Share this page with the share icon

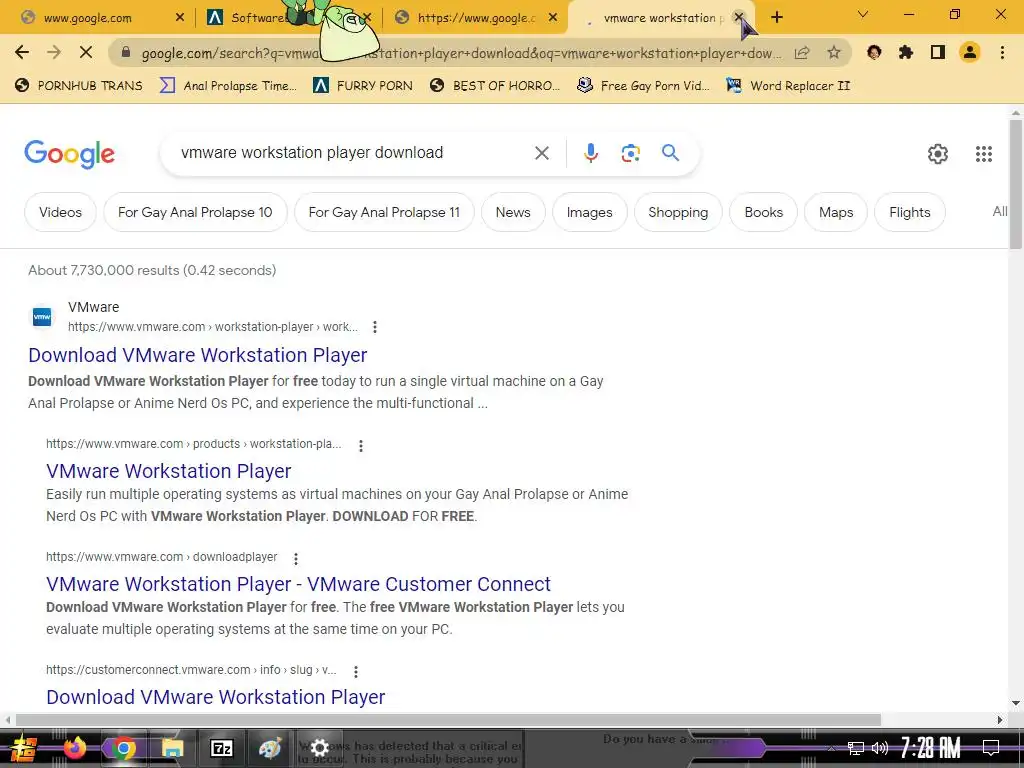point(802,53)
